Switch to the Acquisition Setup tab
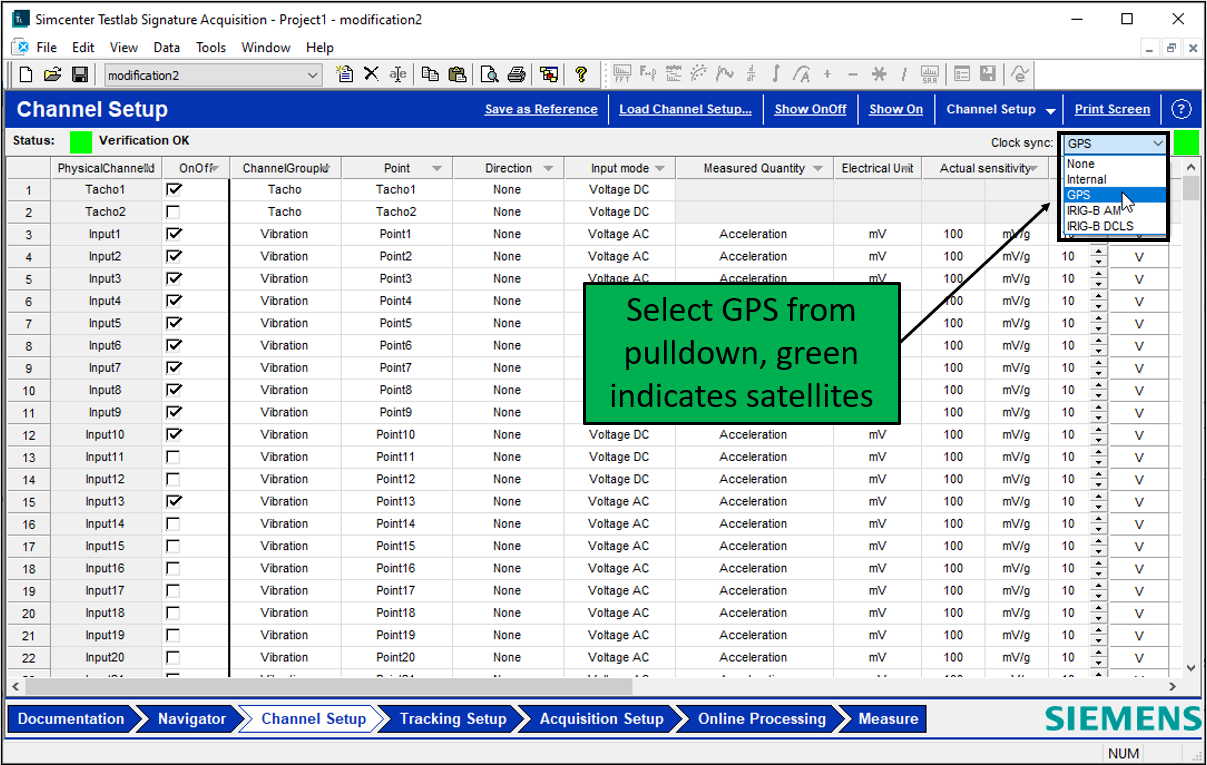Image resolution: width=1207 pixels, height=765 pixels. click(601, 719)
